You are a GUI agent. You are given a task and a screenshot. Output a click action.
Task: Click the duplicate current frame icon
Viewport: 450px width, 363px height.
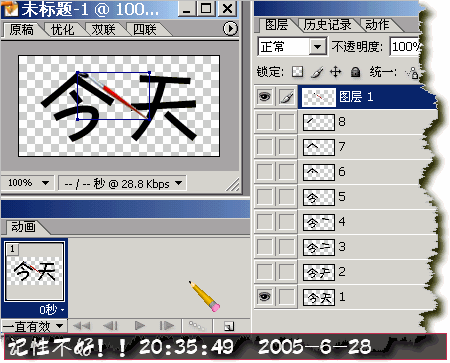click(229, 326)
